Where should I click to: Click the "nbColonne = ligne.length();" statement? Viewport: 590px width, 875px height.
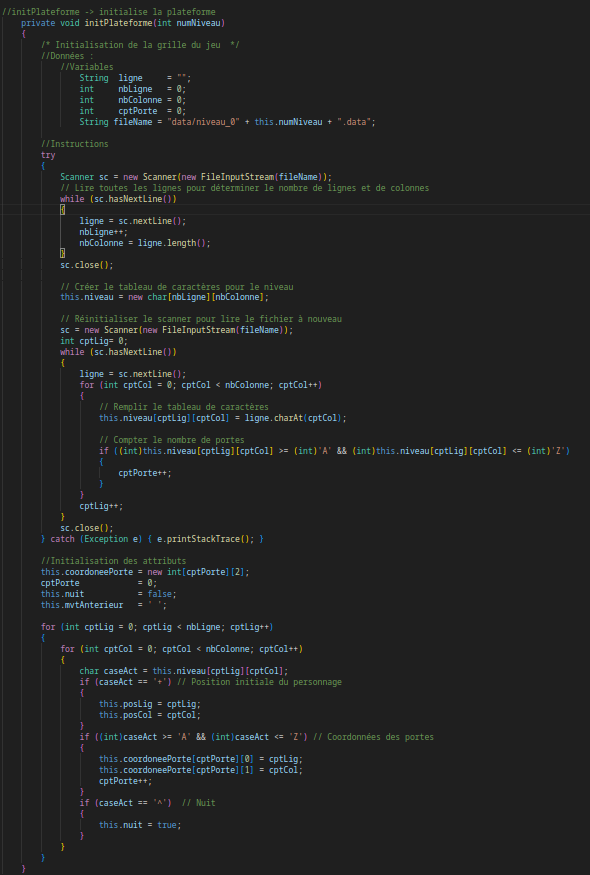pyautogui.click(x=145, y=242)
